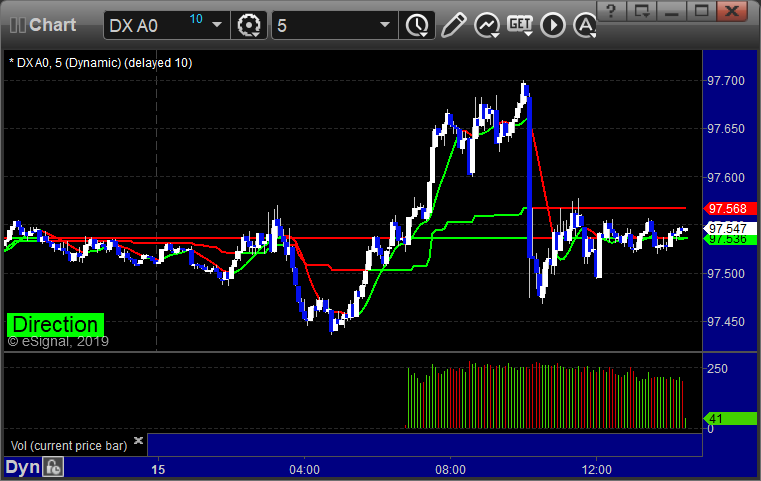Click the green Direction label
Screen dimensions: 761x481
[55, 325]
